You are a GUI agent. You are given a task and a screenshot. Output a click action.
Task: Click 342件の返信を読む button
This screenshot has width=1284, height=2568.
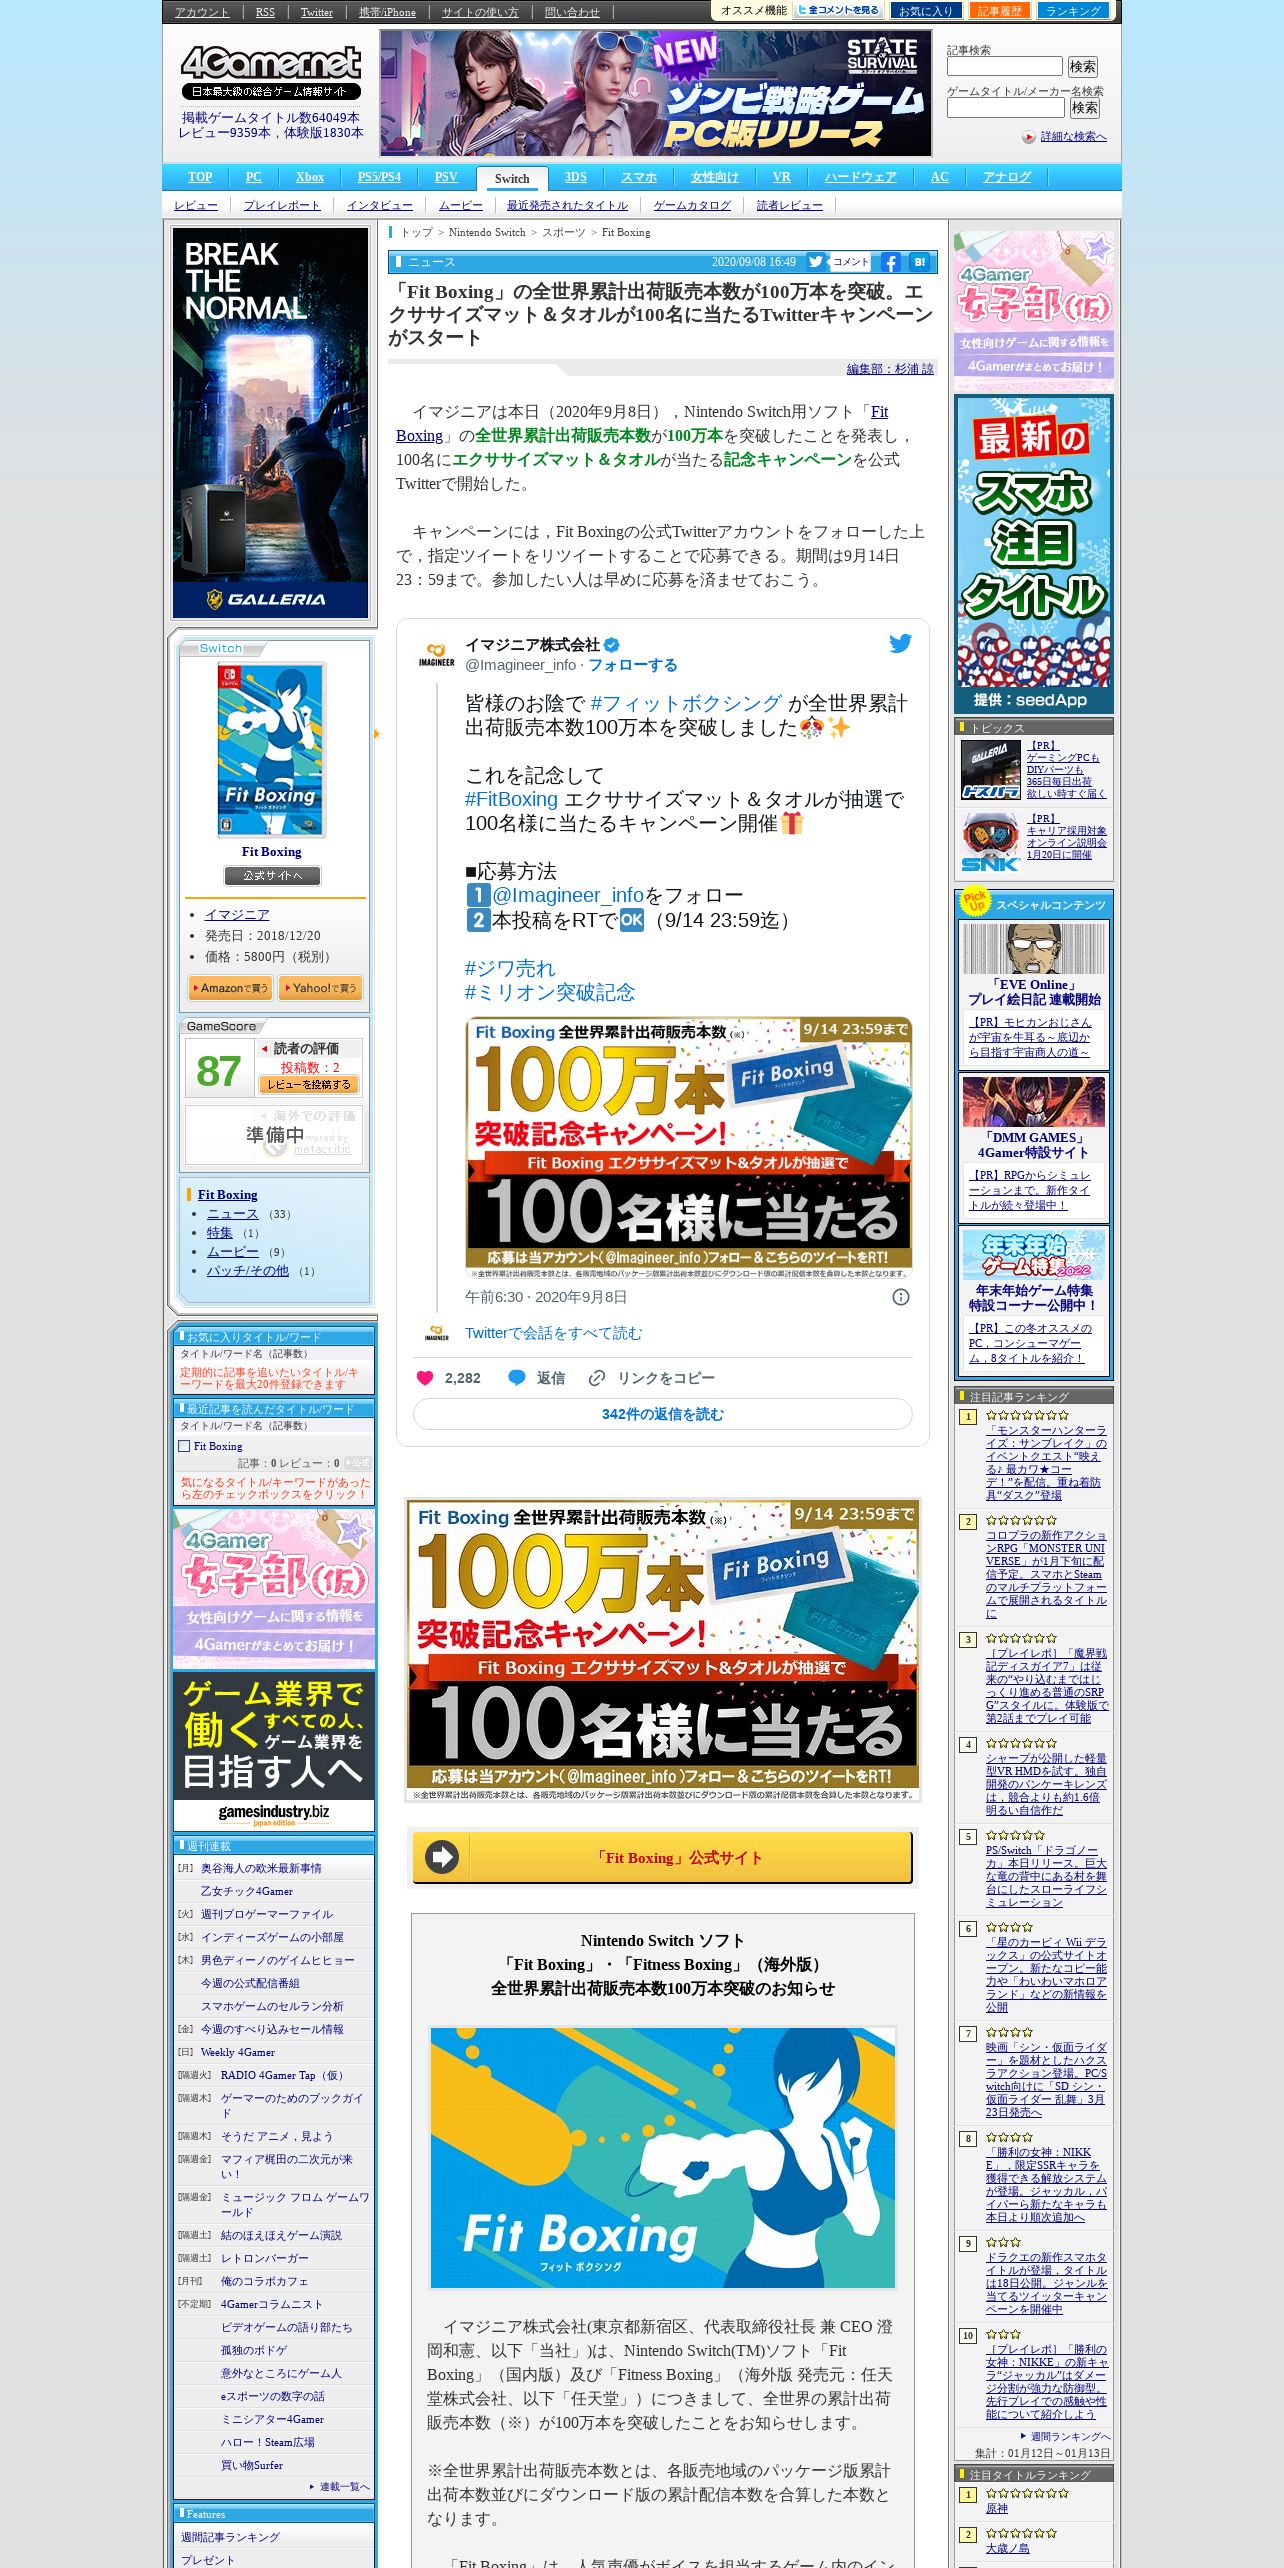pos(662,1414)
